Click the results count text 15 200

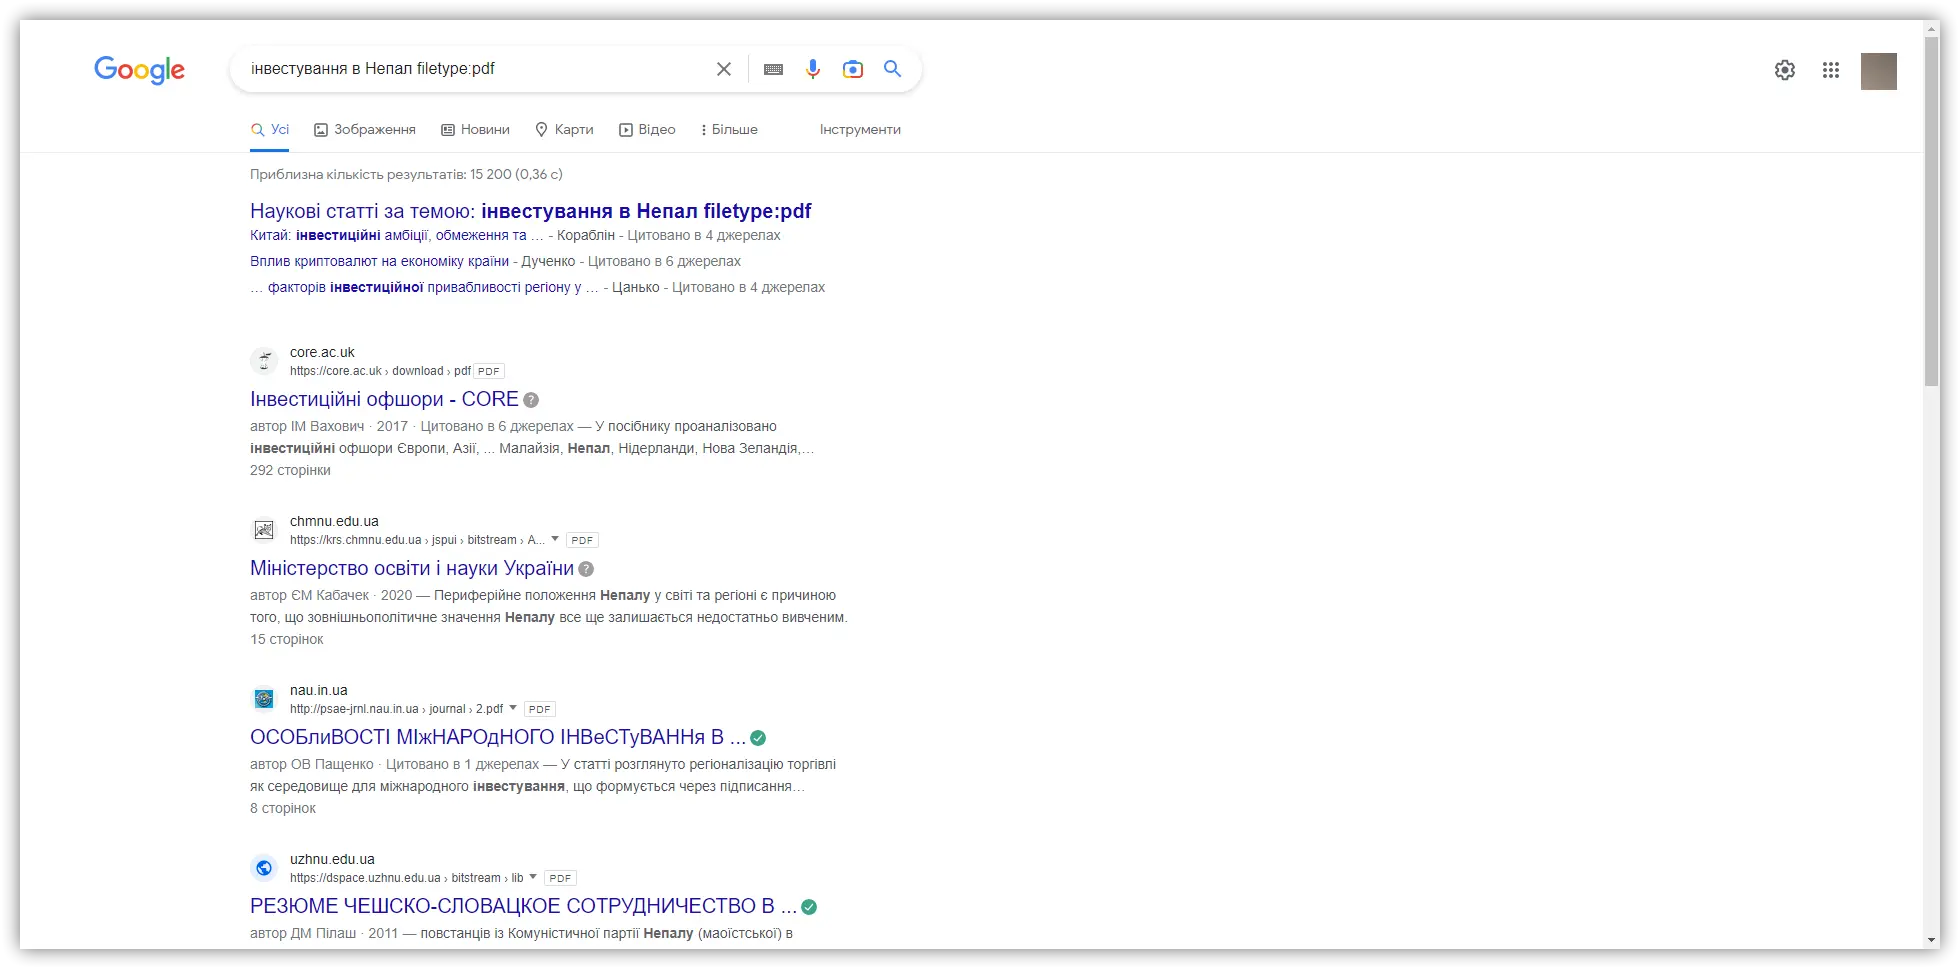tap(406, 175)
